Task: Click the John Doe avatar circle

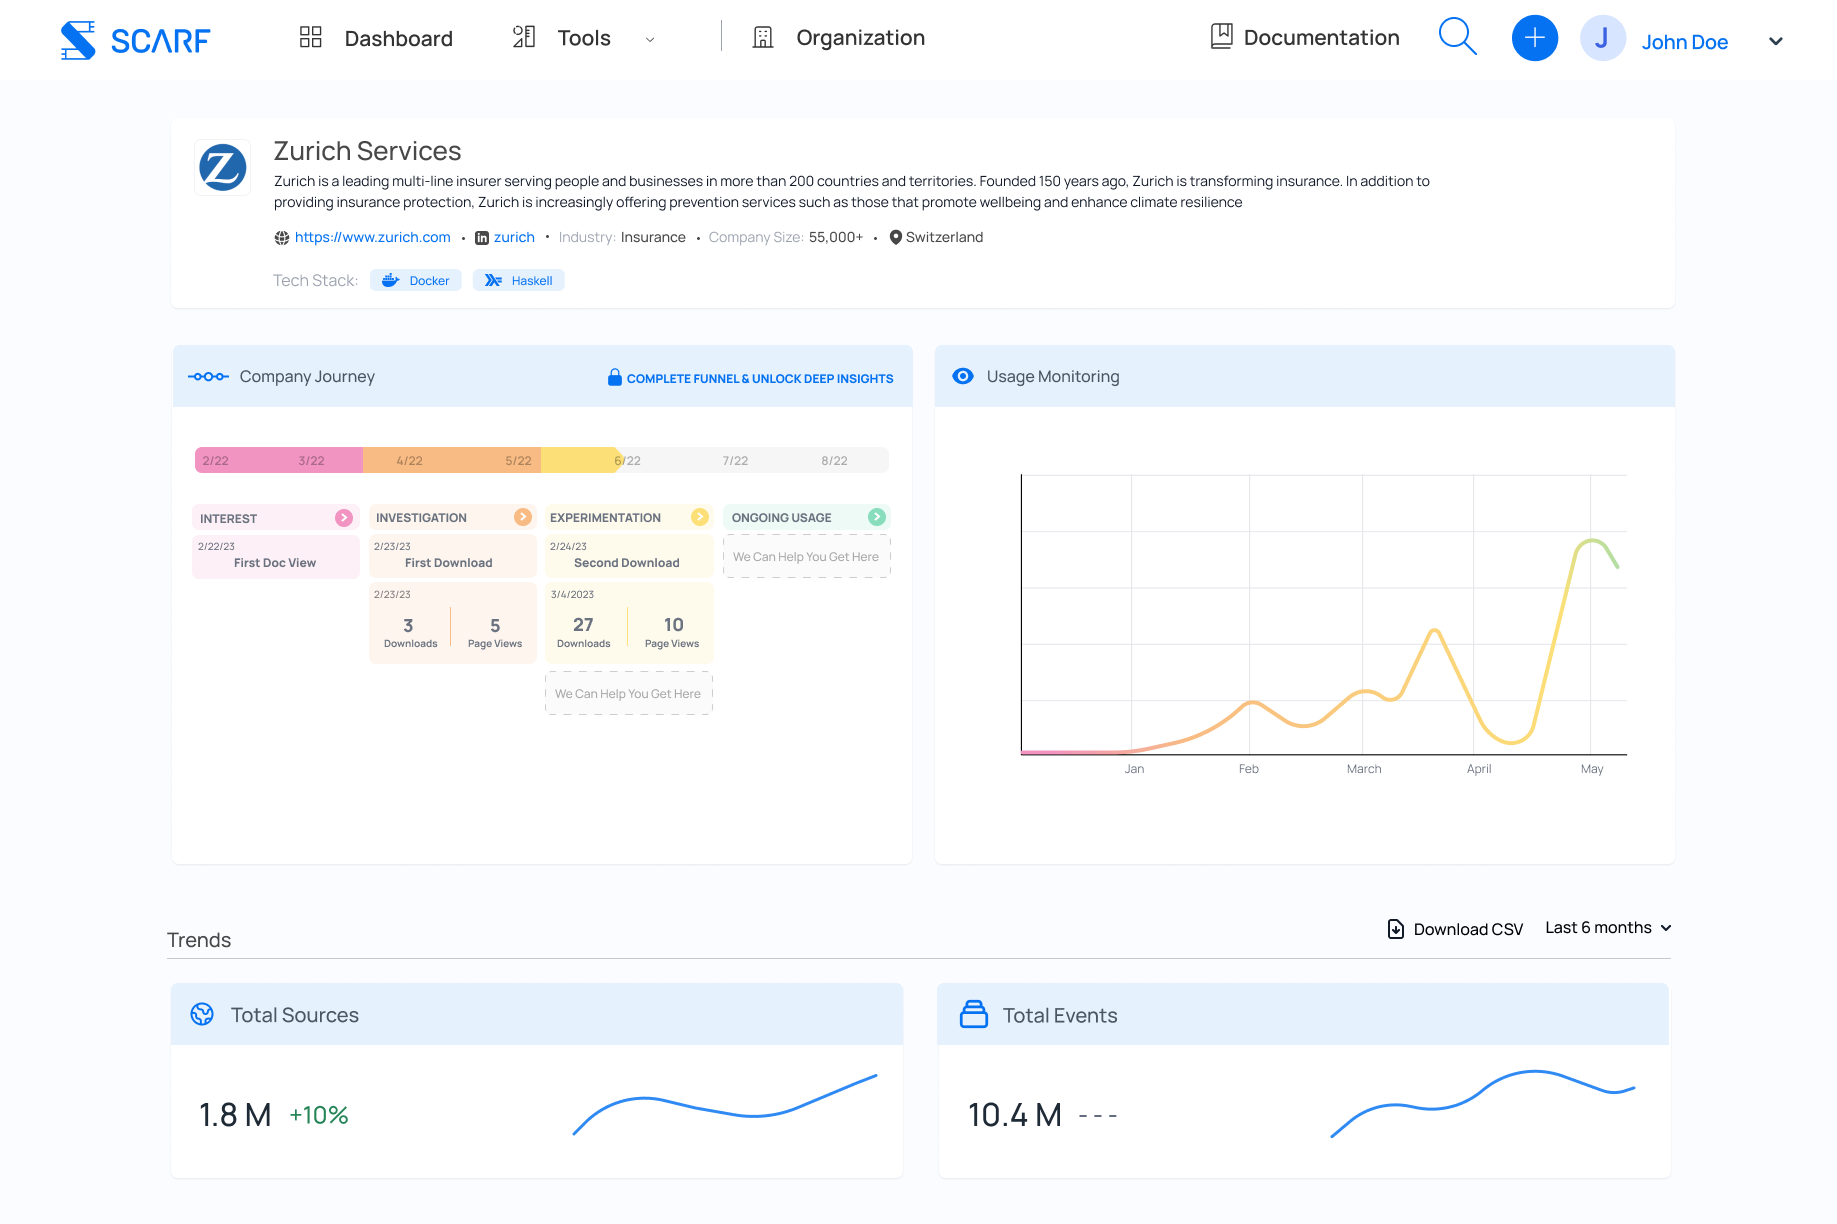Action: pyautogui.click(x=1602, y=39)
